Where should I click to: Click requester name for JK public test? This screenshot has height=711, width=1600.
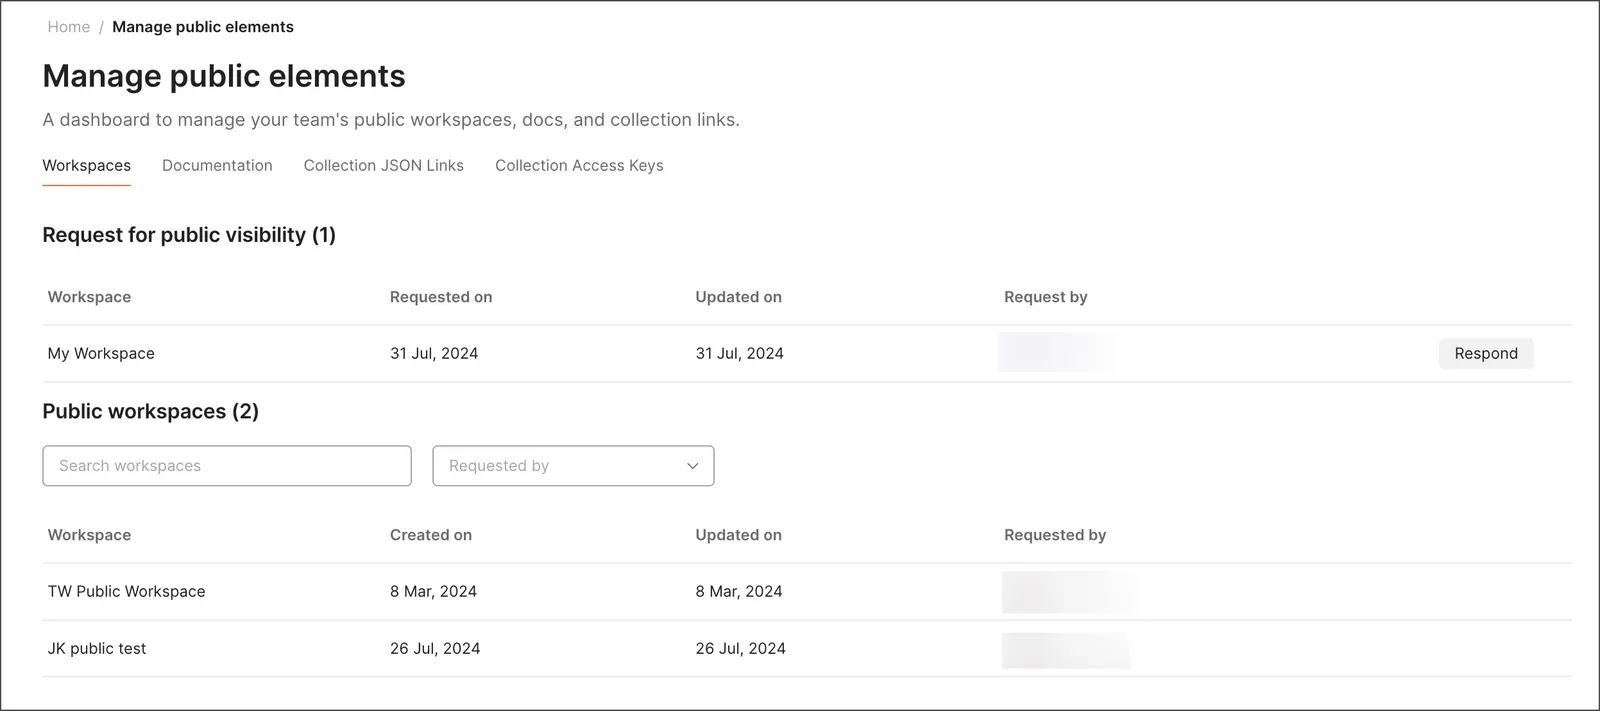[x=1066, y=649]
